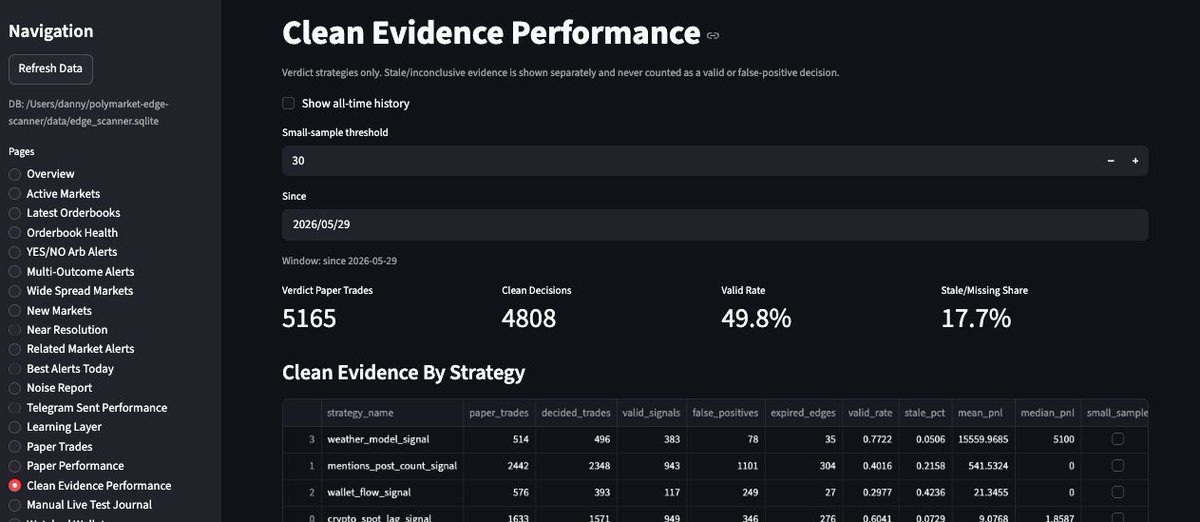This screenshot has width=1200, height=522.
Task: Sort by false_positives column header
Action: (x=724, y=413)
